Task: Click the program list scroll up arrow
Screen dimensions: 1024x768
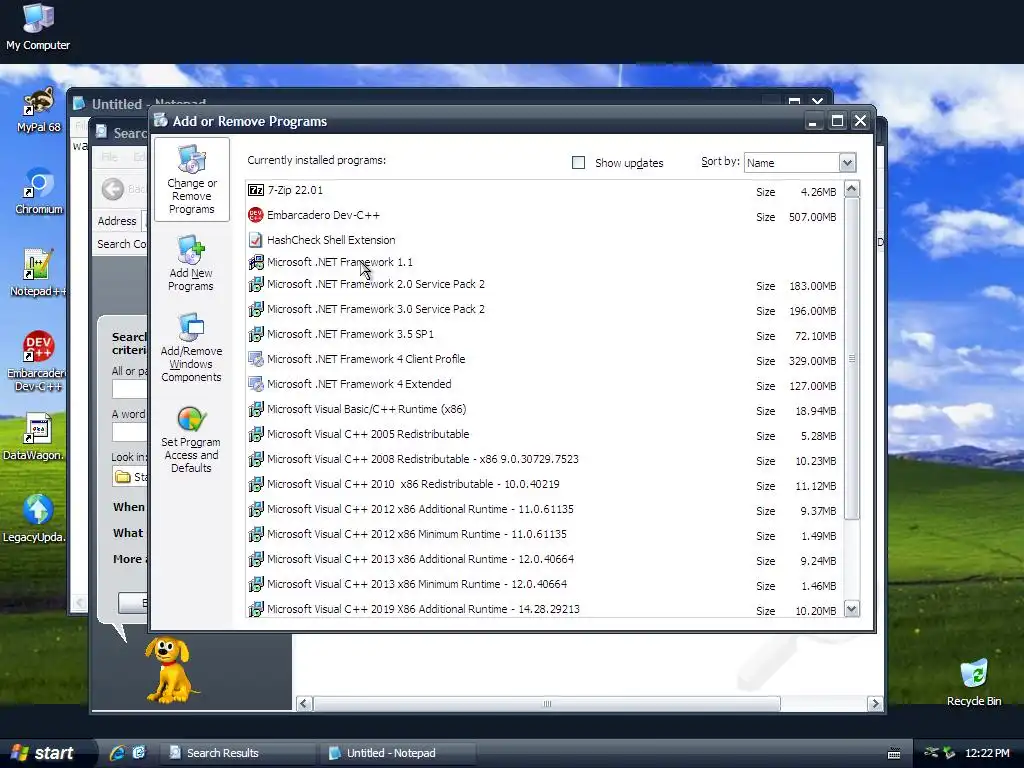Action: click(852, 189)
